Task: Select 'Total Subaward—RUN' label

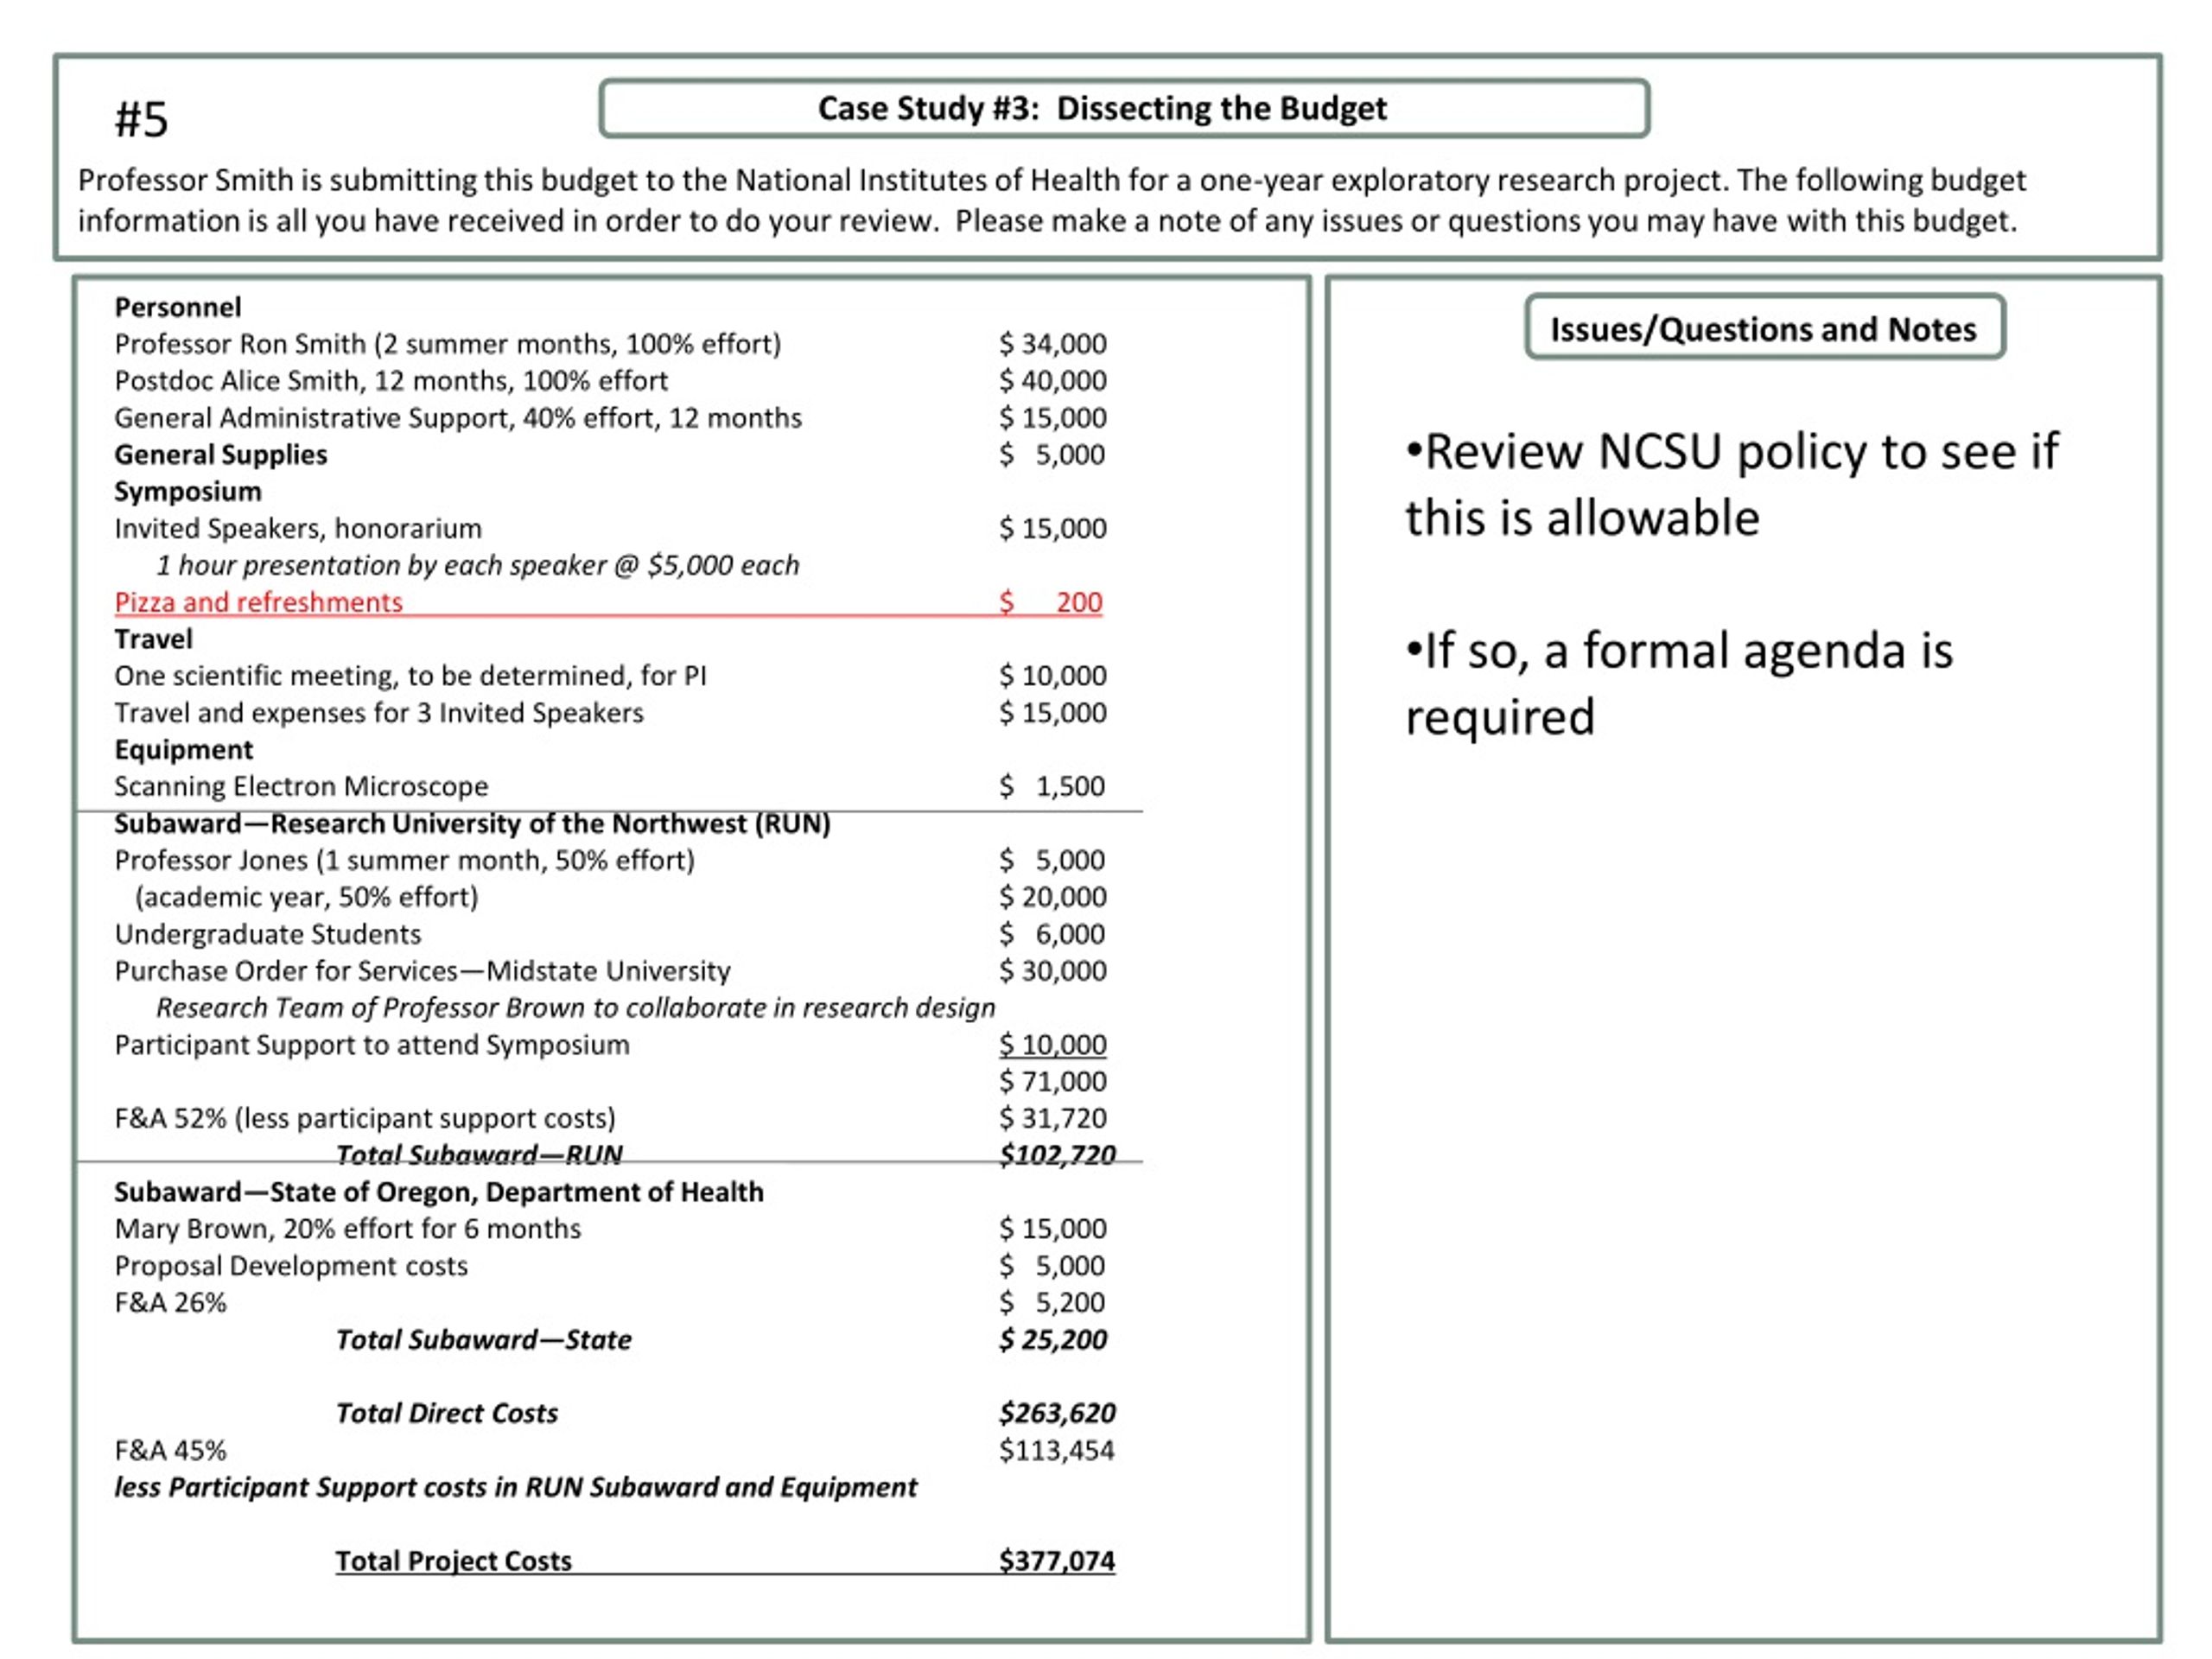Action: point(479,1155)
